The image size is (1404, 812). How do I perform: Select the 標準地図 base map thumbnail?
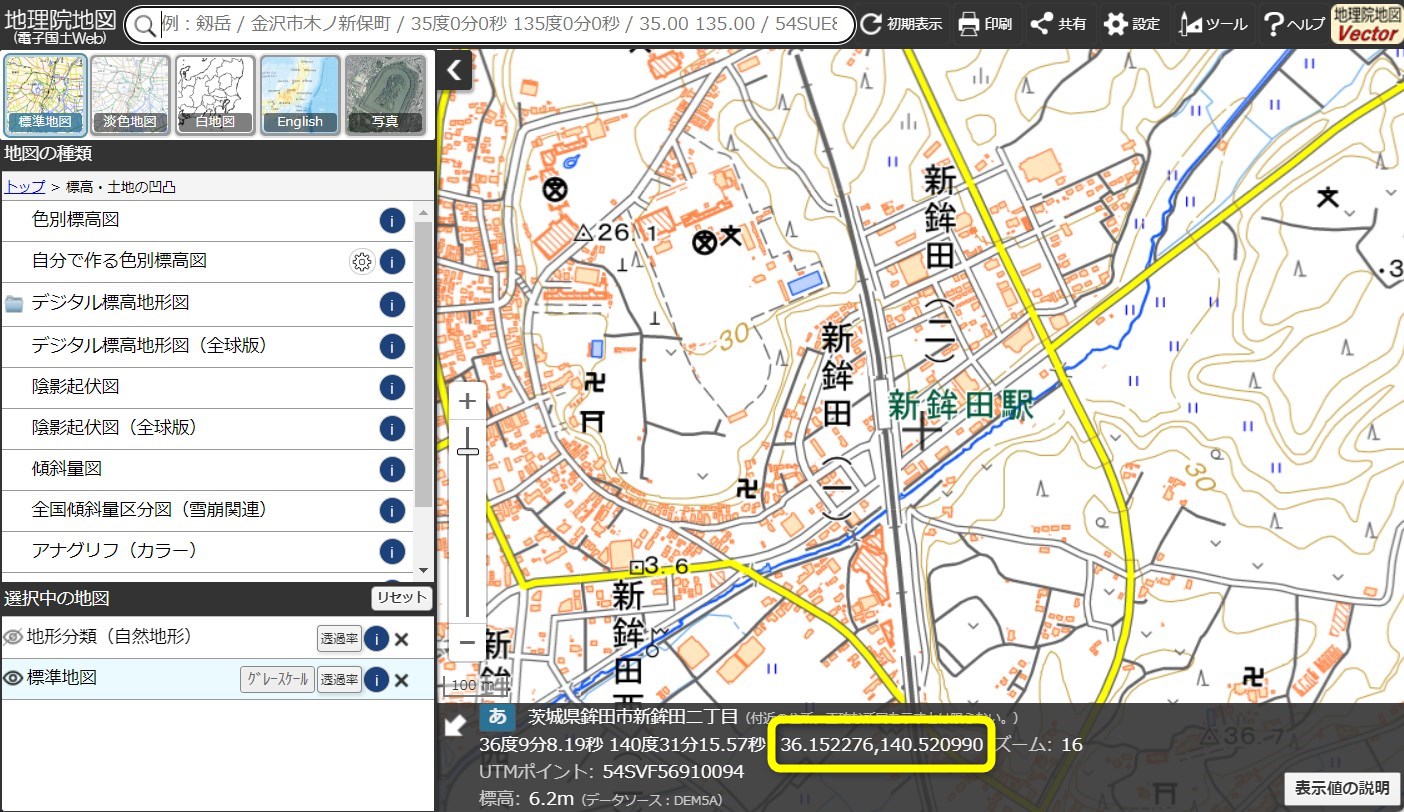44,95
